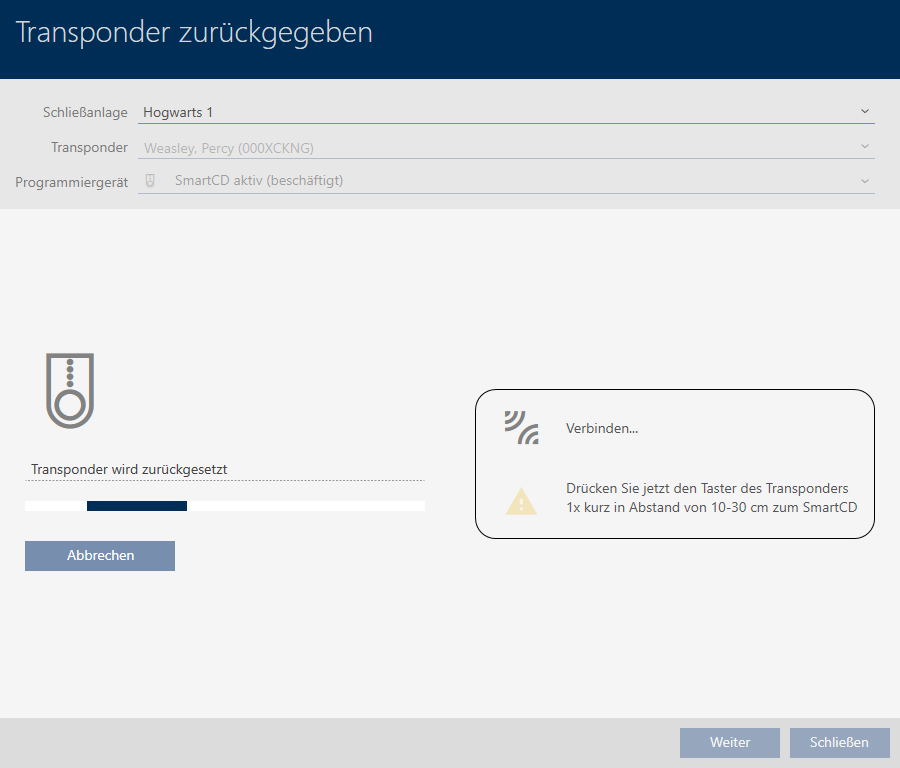Click the Weasley, Percy transponder entry

tap(228, 148)
